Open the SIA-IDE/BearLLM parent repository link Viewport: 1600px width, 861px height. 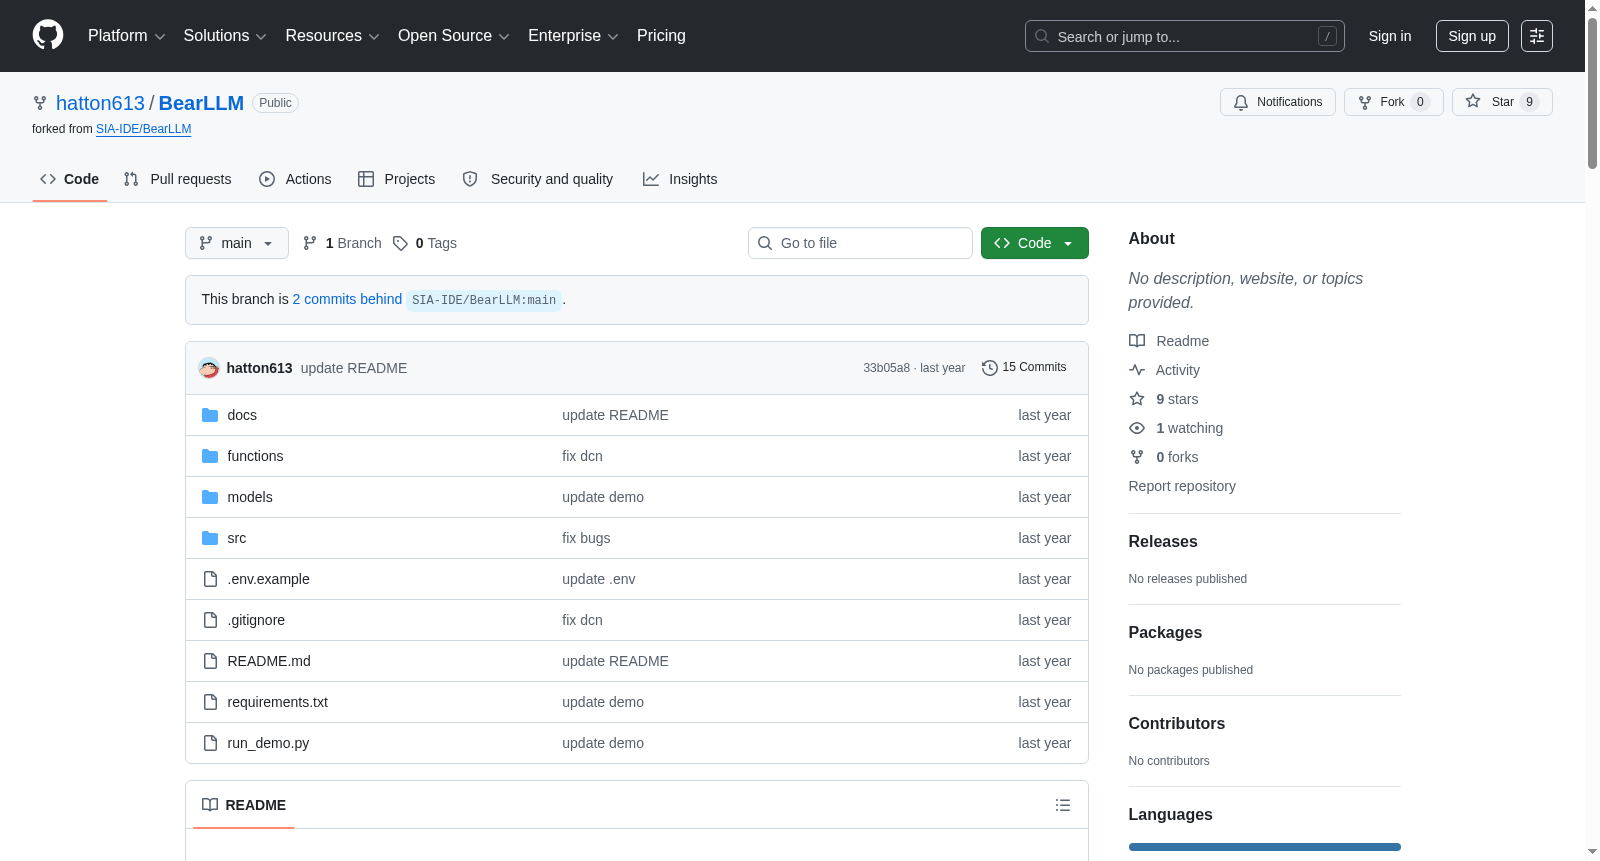pos(143,129)
